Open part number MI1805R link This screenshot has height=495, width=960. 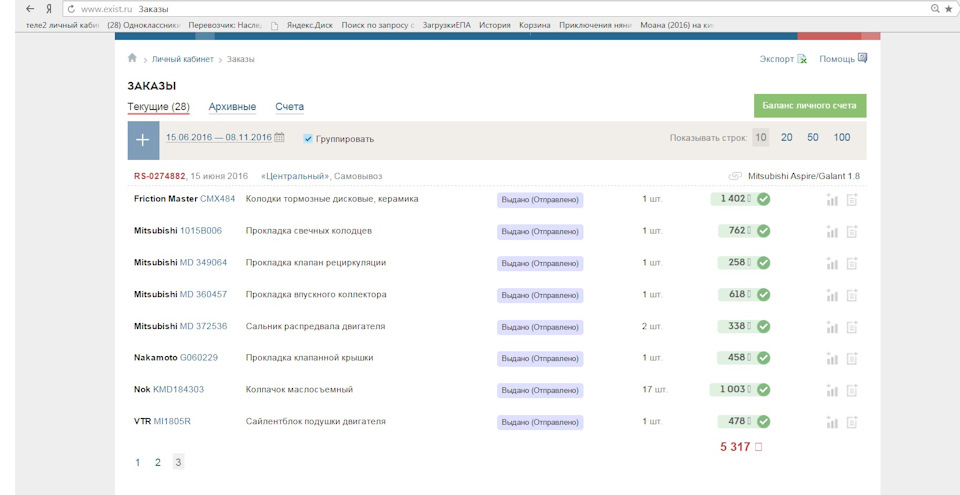pos(173,421)
